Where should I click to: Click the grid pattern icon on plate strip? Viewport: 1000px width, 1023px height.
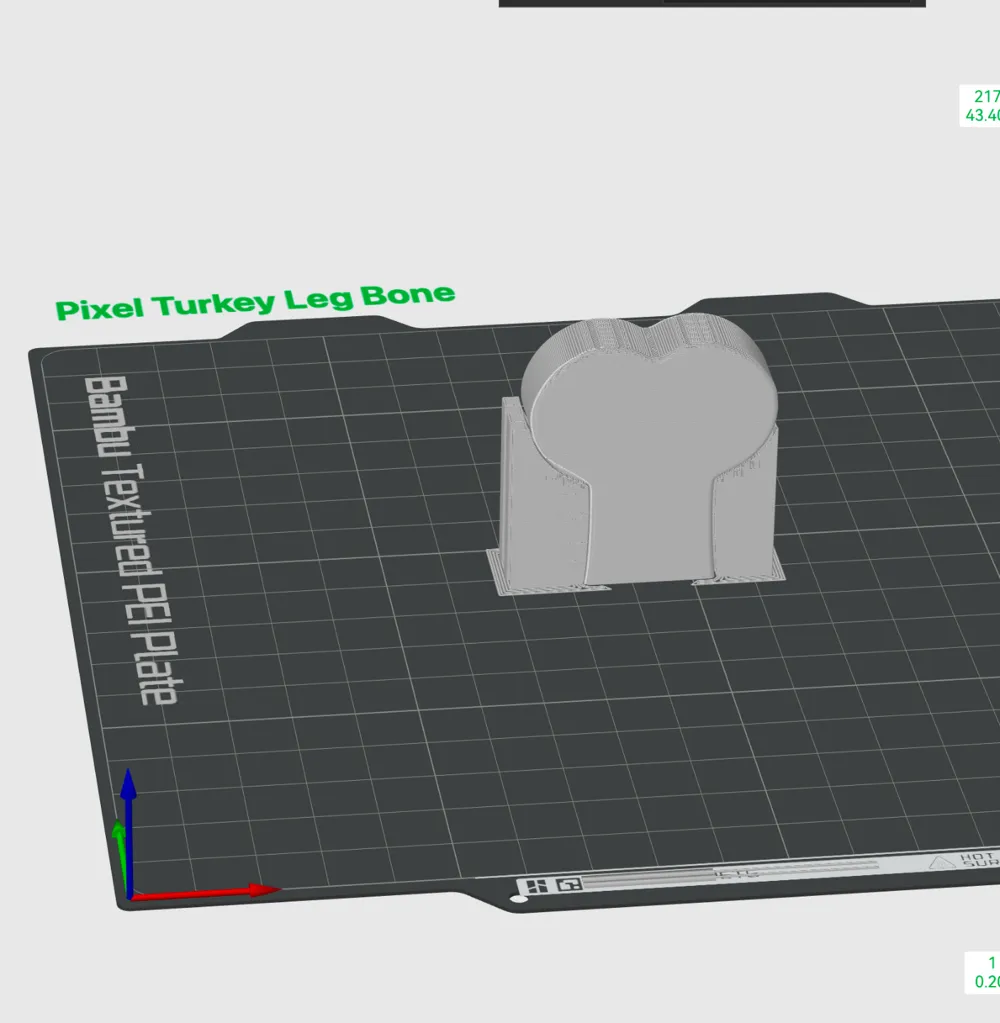click(535, 885)
